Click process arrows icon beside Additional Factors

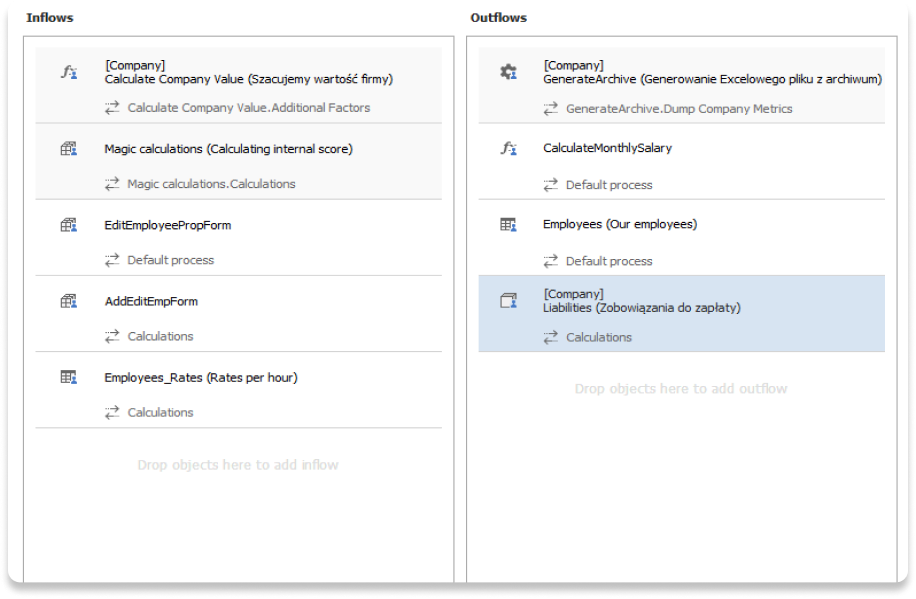(112, 107)
